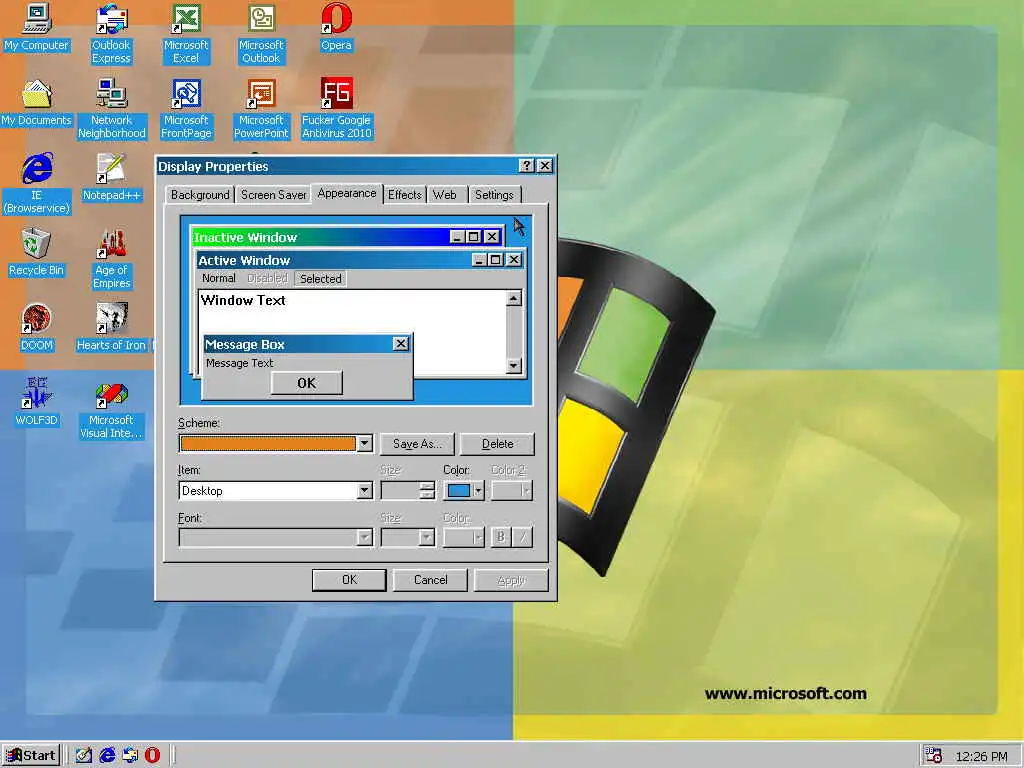This screenshot has height=768, width=1024.
Task: Switch to the Screen Saver tab
Action: 273,195
